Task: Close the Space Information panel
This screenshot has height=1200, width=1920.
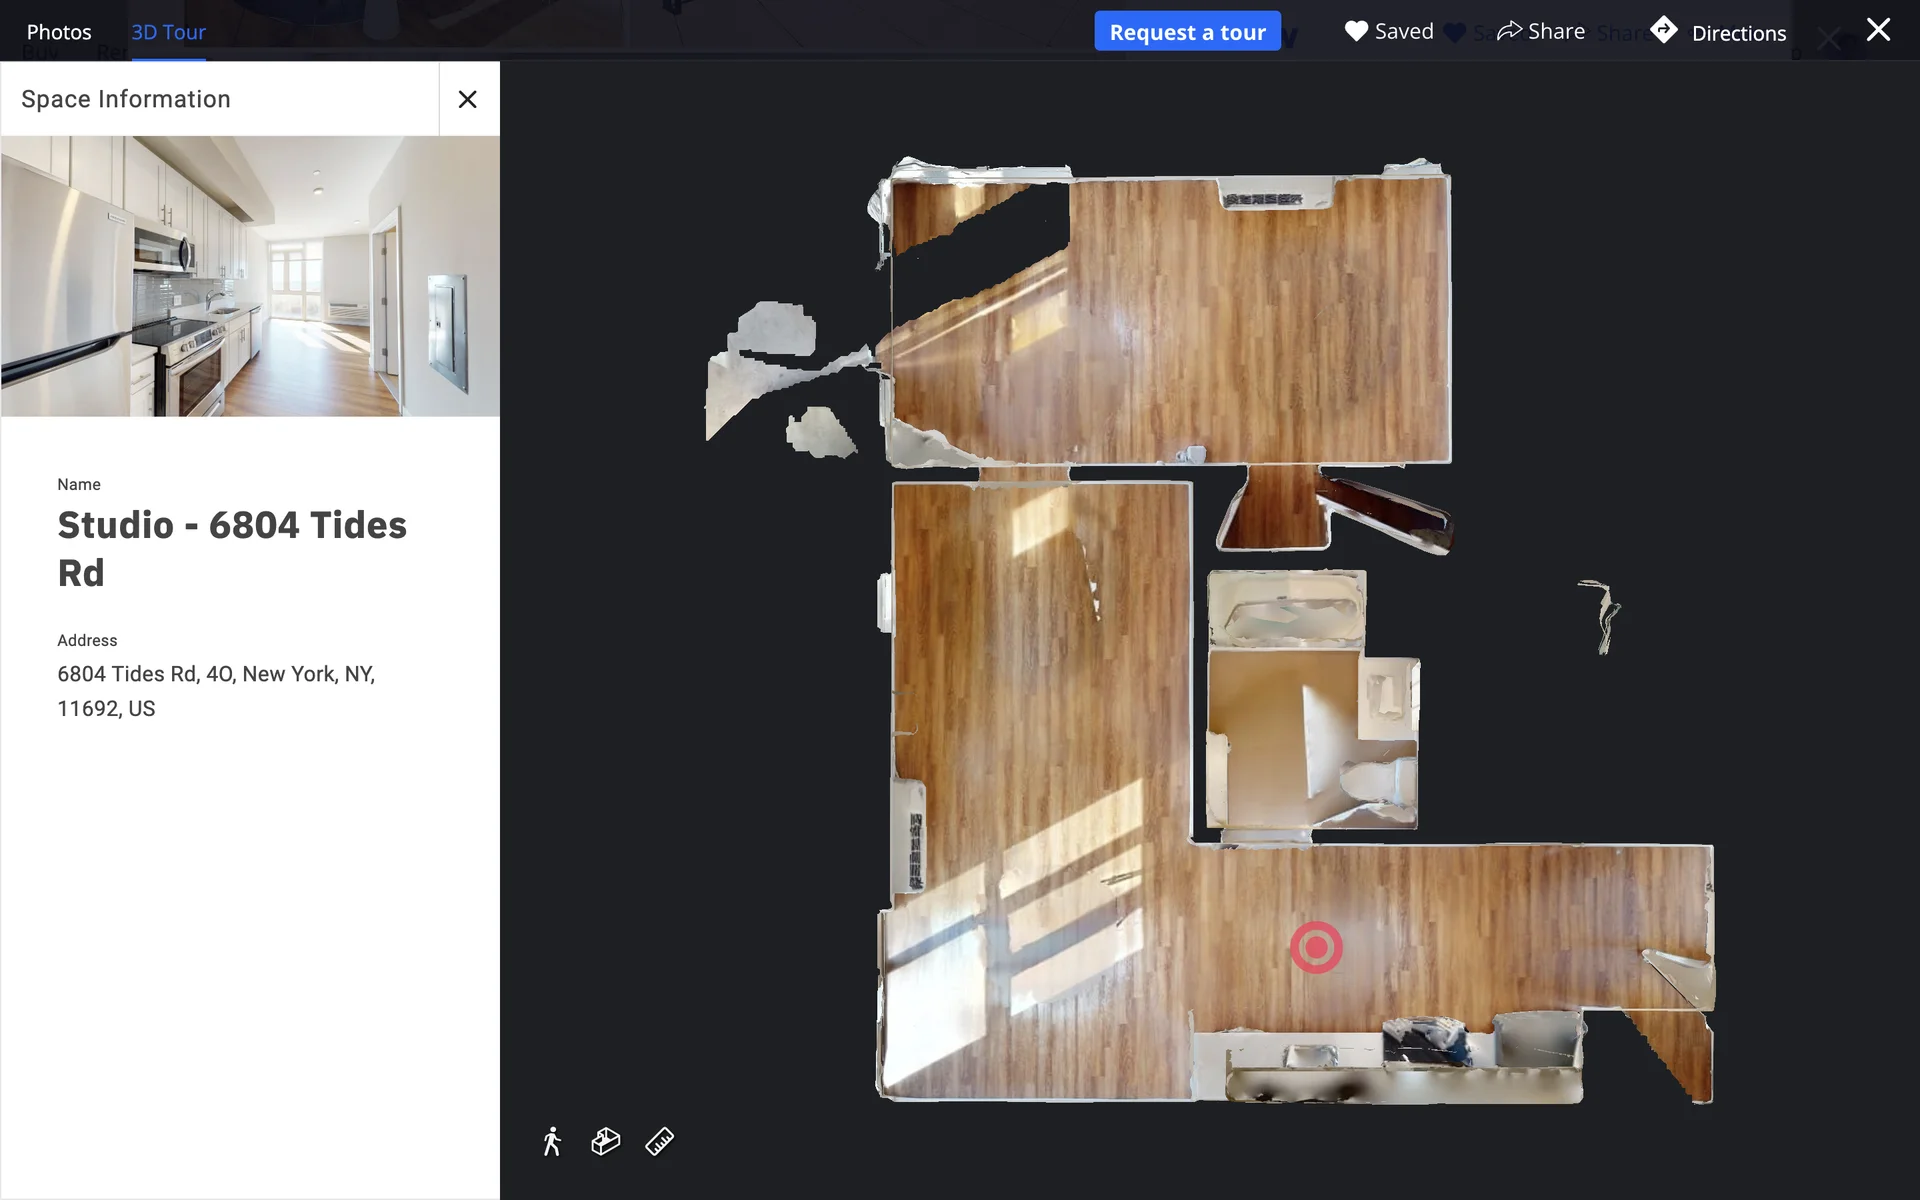Action: tap(467, 99)
